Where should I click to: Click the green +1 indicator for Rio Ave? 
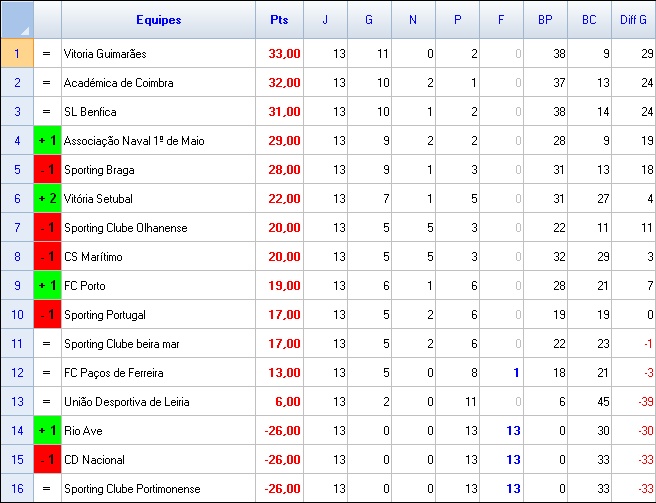click(47, 431)
